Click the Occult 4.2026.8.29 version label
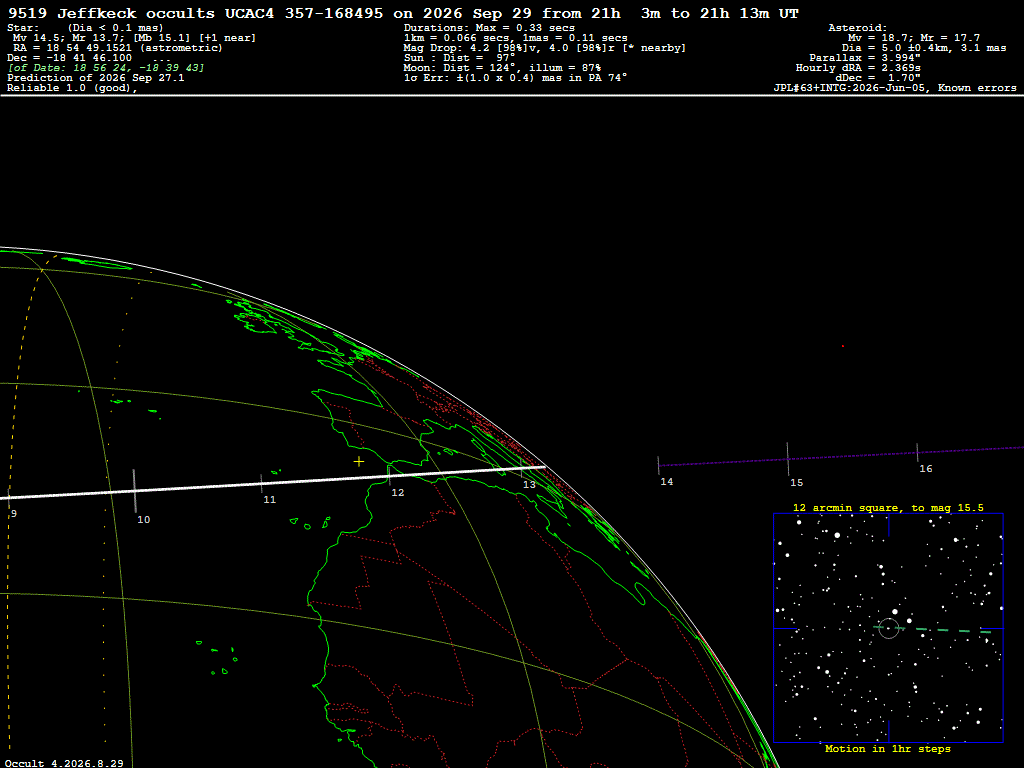This screenshot has height=768, width=1024. 64,763
